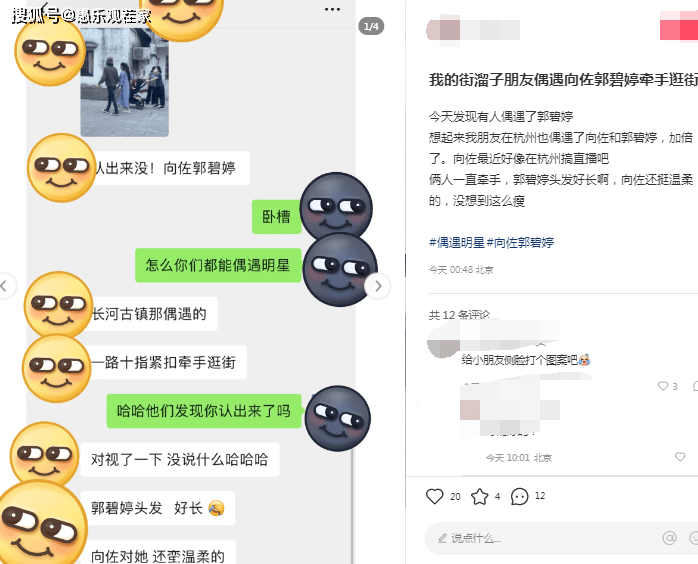Like the reply posted at 10:01
This screenshot has width=698, height=564.
pos(680,457)
